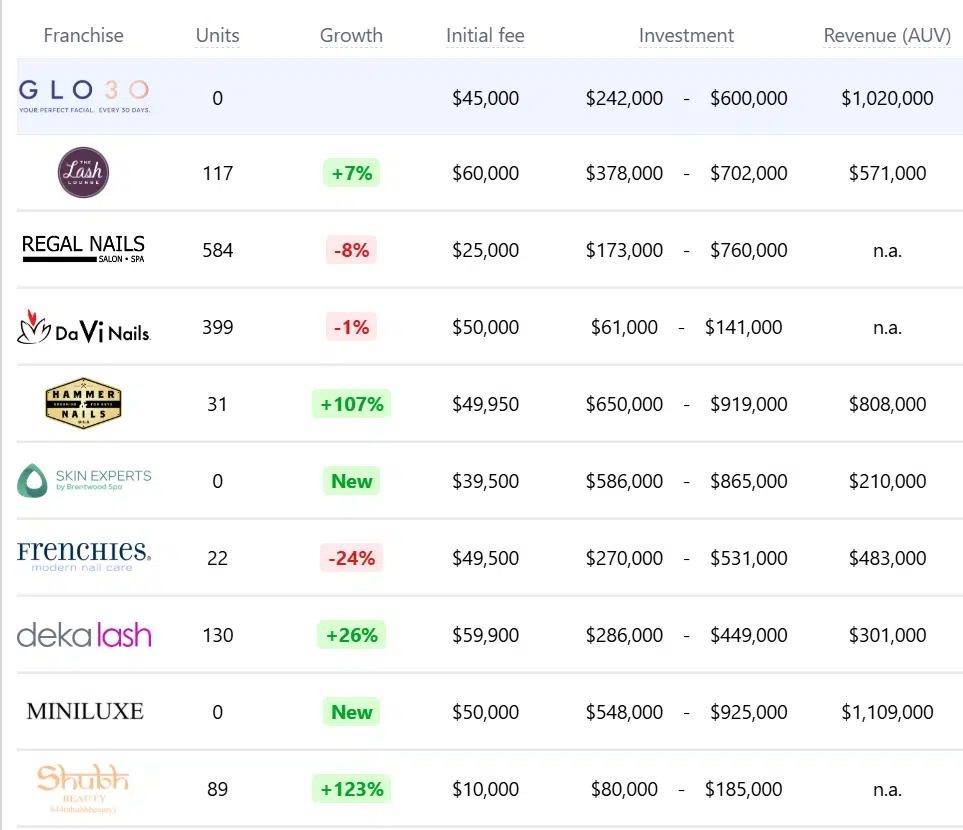Viewport: 963px width, 830px height.
Task: Open the Deka Lash logo
Action: coord(84,635)
